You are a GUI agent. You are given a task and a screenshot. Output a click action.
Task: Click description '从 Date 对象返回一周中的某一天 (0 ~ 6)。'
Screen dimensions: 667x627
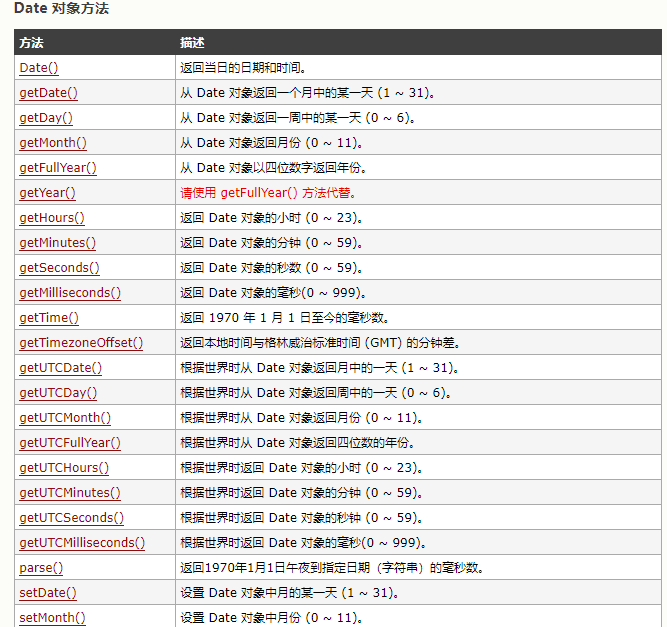(x=298, y=118)
